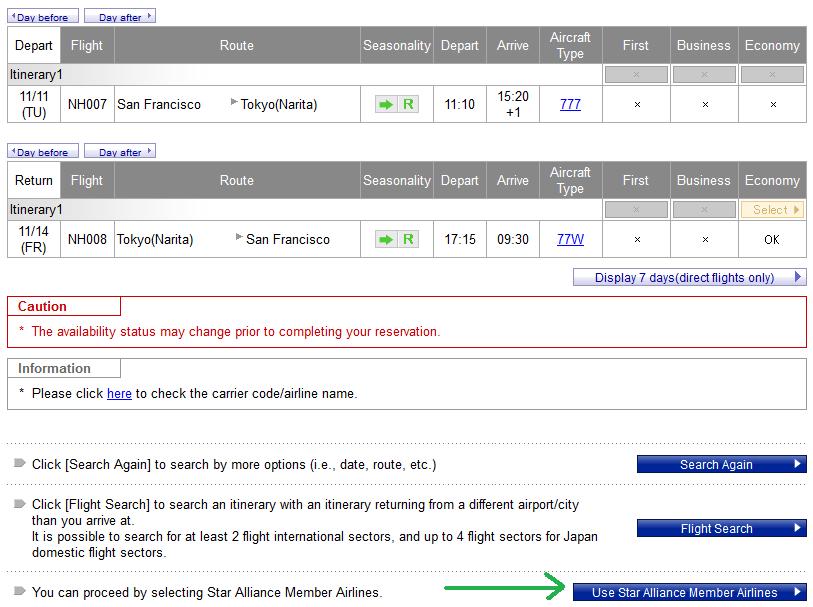Go to Day after for Return flight

(x=119, y=152)
